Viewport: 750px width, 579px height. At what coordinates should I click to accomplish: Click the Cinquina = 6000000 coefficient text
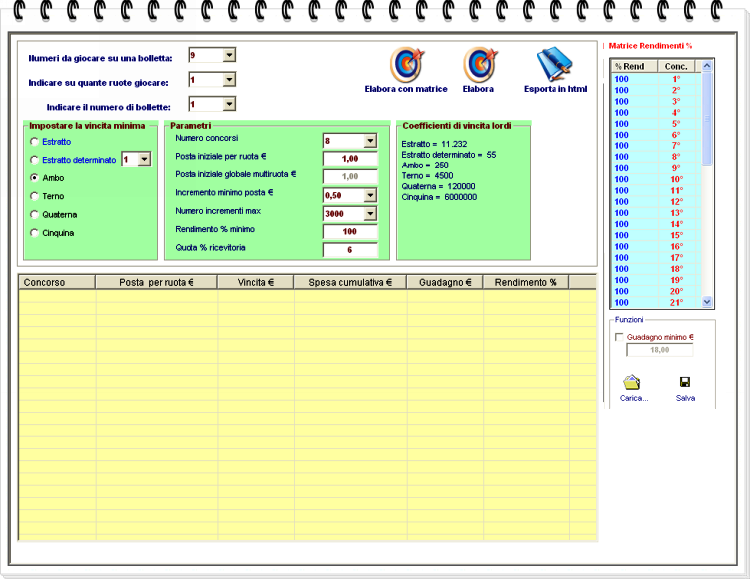pyautogui.click(x=439, y=197)
